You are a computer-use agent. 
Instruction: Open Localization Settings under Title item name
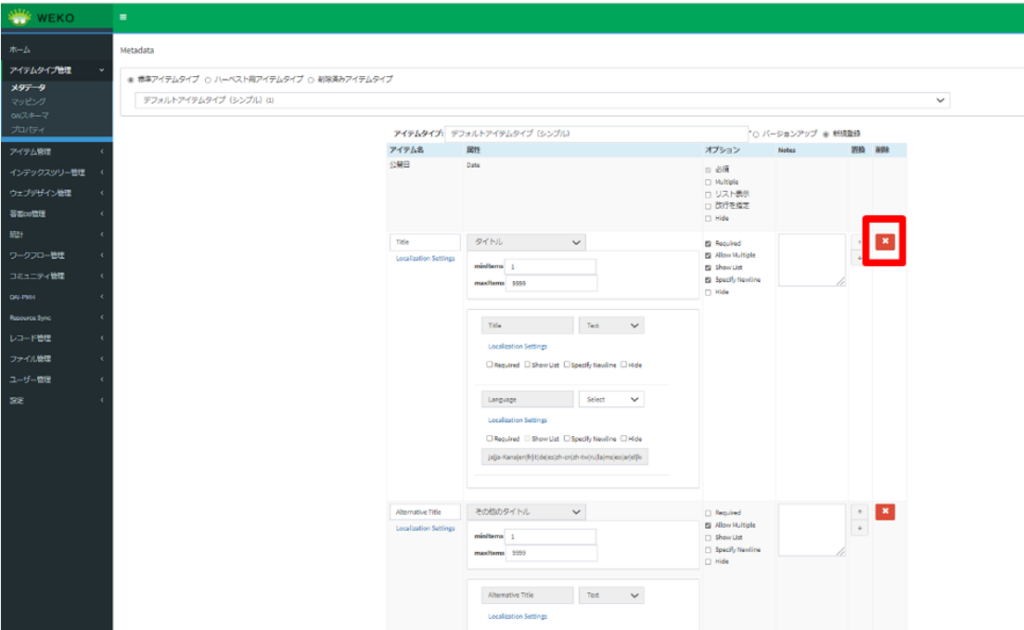tap(425, 258)
